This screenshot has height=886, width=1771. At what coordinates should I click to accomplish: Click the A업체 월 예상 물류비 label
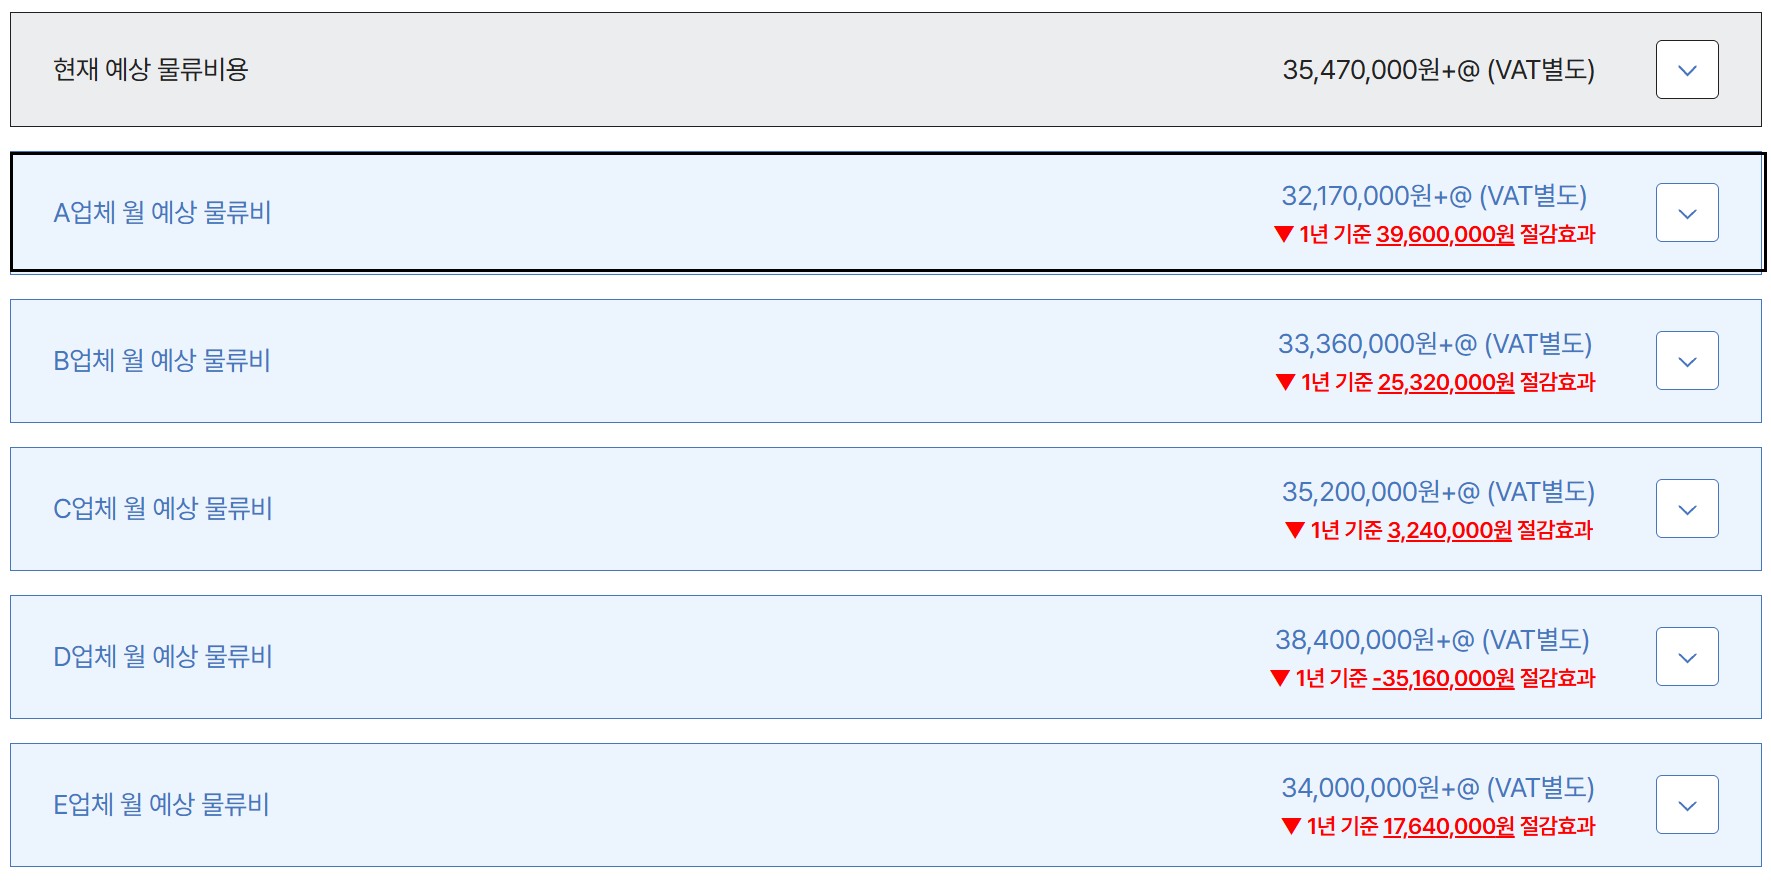[x=162, y=213]
